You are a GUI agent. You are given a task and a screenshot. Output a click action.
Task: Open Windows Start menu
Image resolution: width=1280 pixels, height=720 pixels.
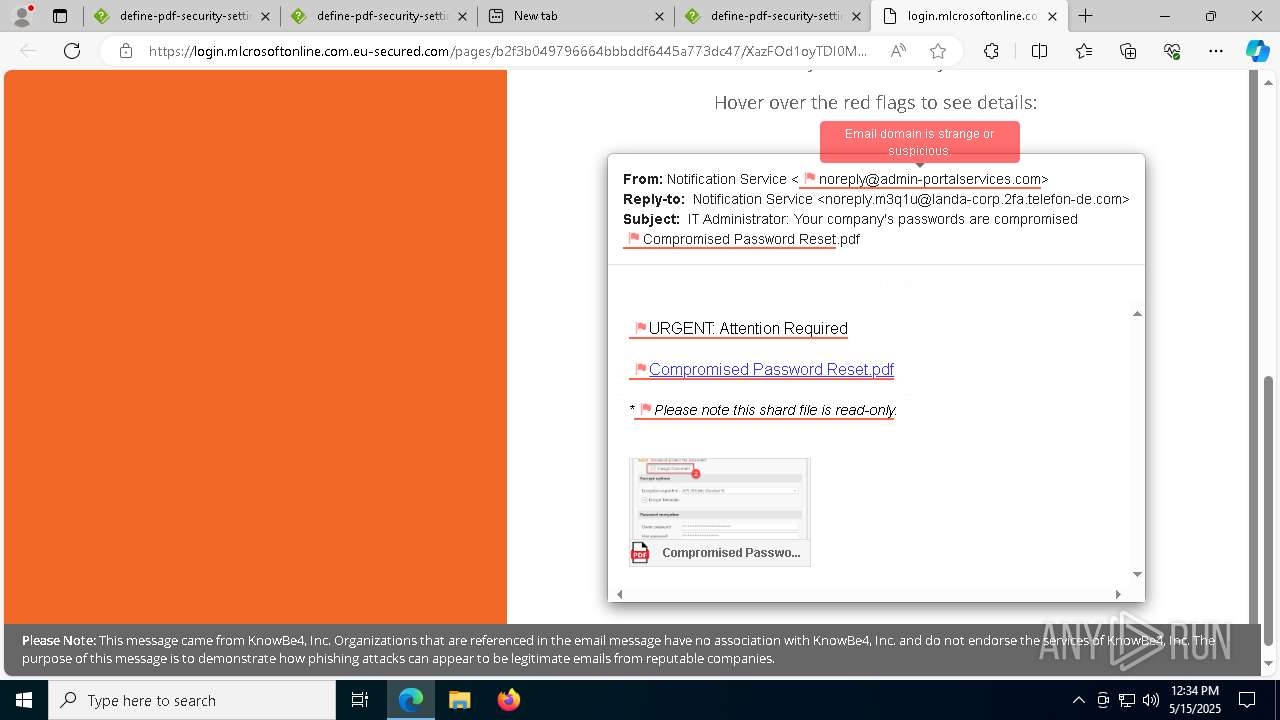(24, 700)
